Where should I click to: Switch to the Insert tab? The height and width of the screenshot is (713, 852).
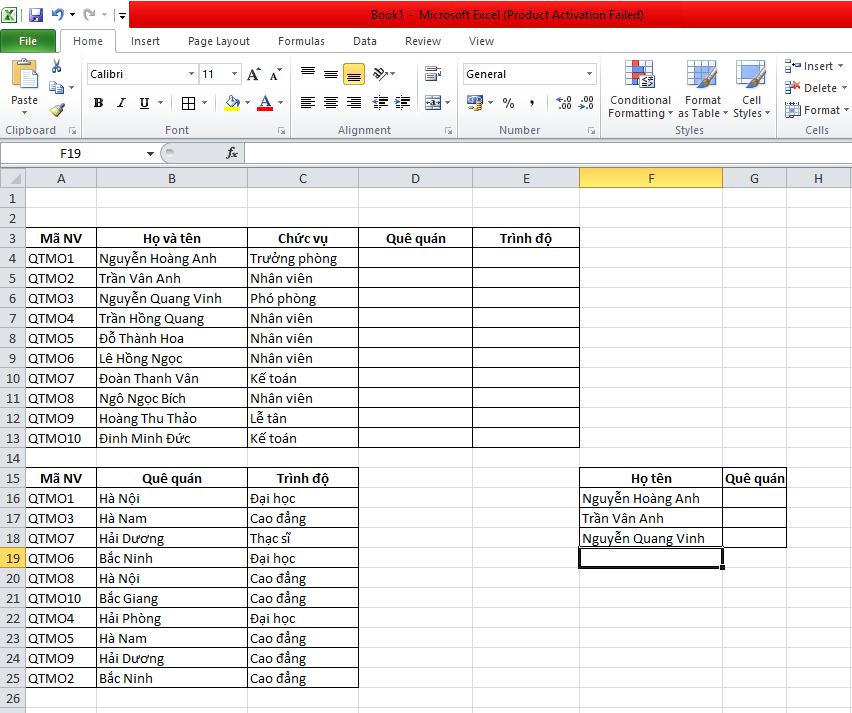coord(145,41)
